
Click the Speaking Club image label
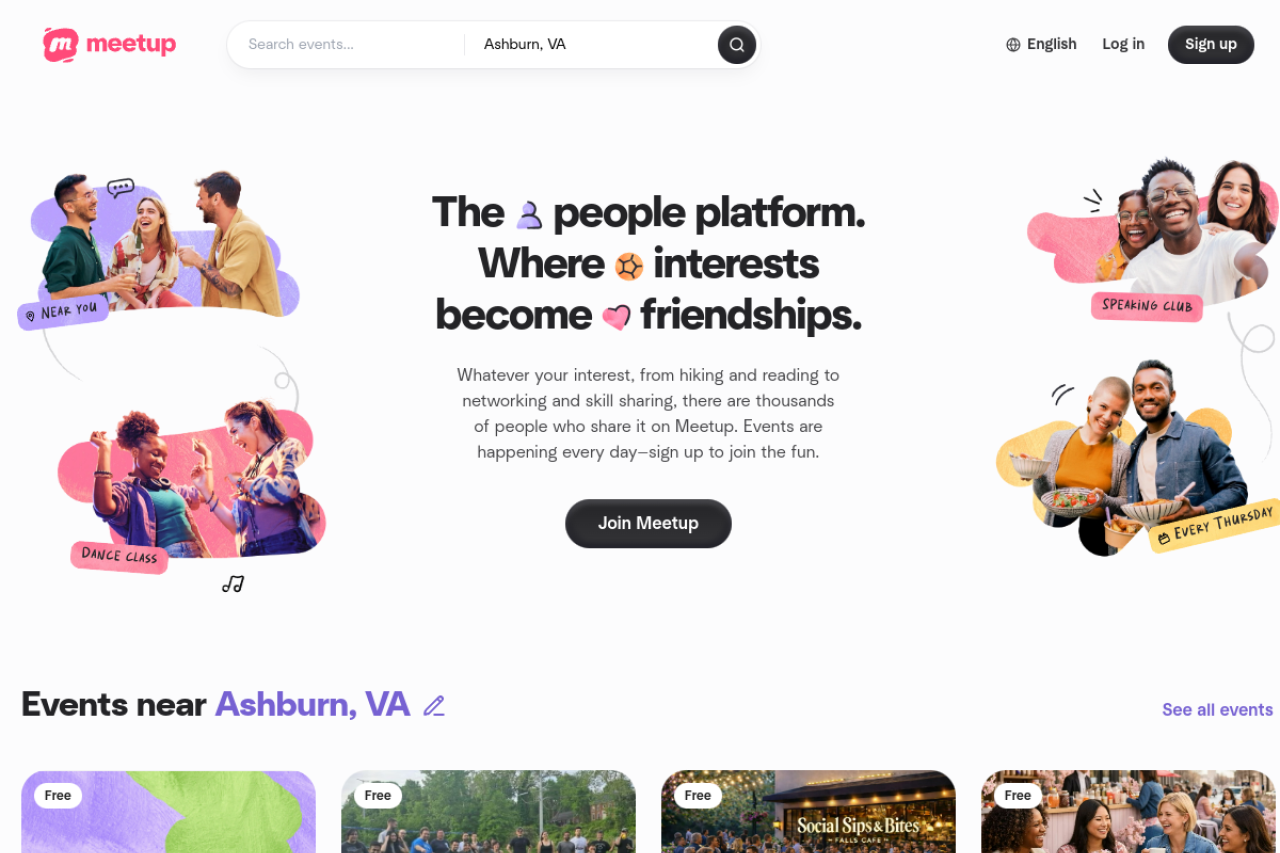tap(1147, 305)
